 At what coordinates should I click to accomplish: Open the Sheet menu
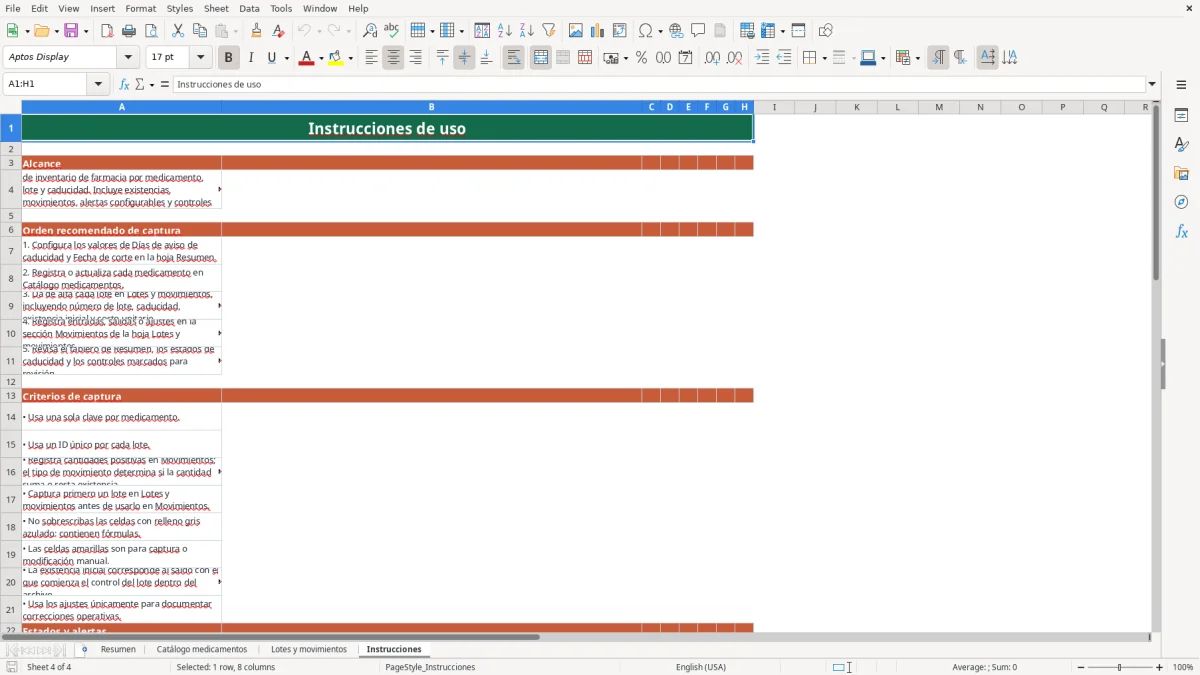tap(216, 8)
